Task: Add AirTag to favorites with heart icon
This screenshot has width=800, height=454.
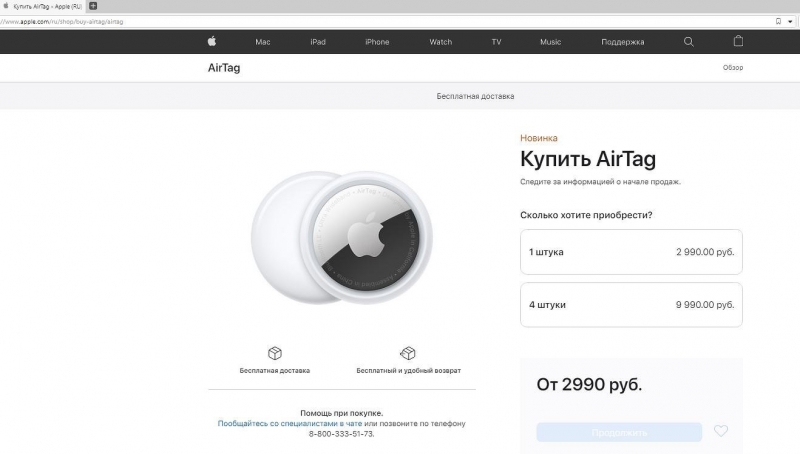Action: [720, 431]
